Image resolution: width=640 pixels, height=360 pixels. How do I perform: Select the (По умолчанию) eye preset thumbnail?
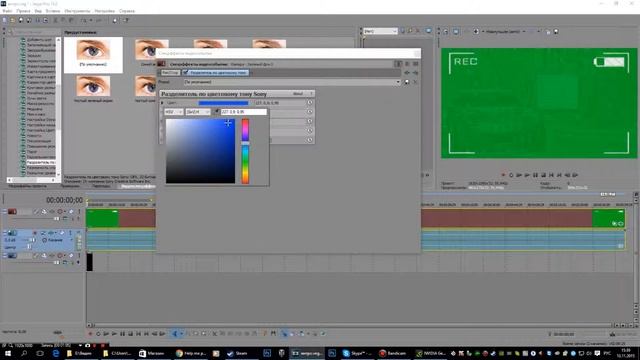coord(93,54)
